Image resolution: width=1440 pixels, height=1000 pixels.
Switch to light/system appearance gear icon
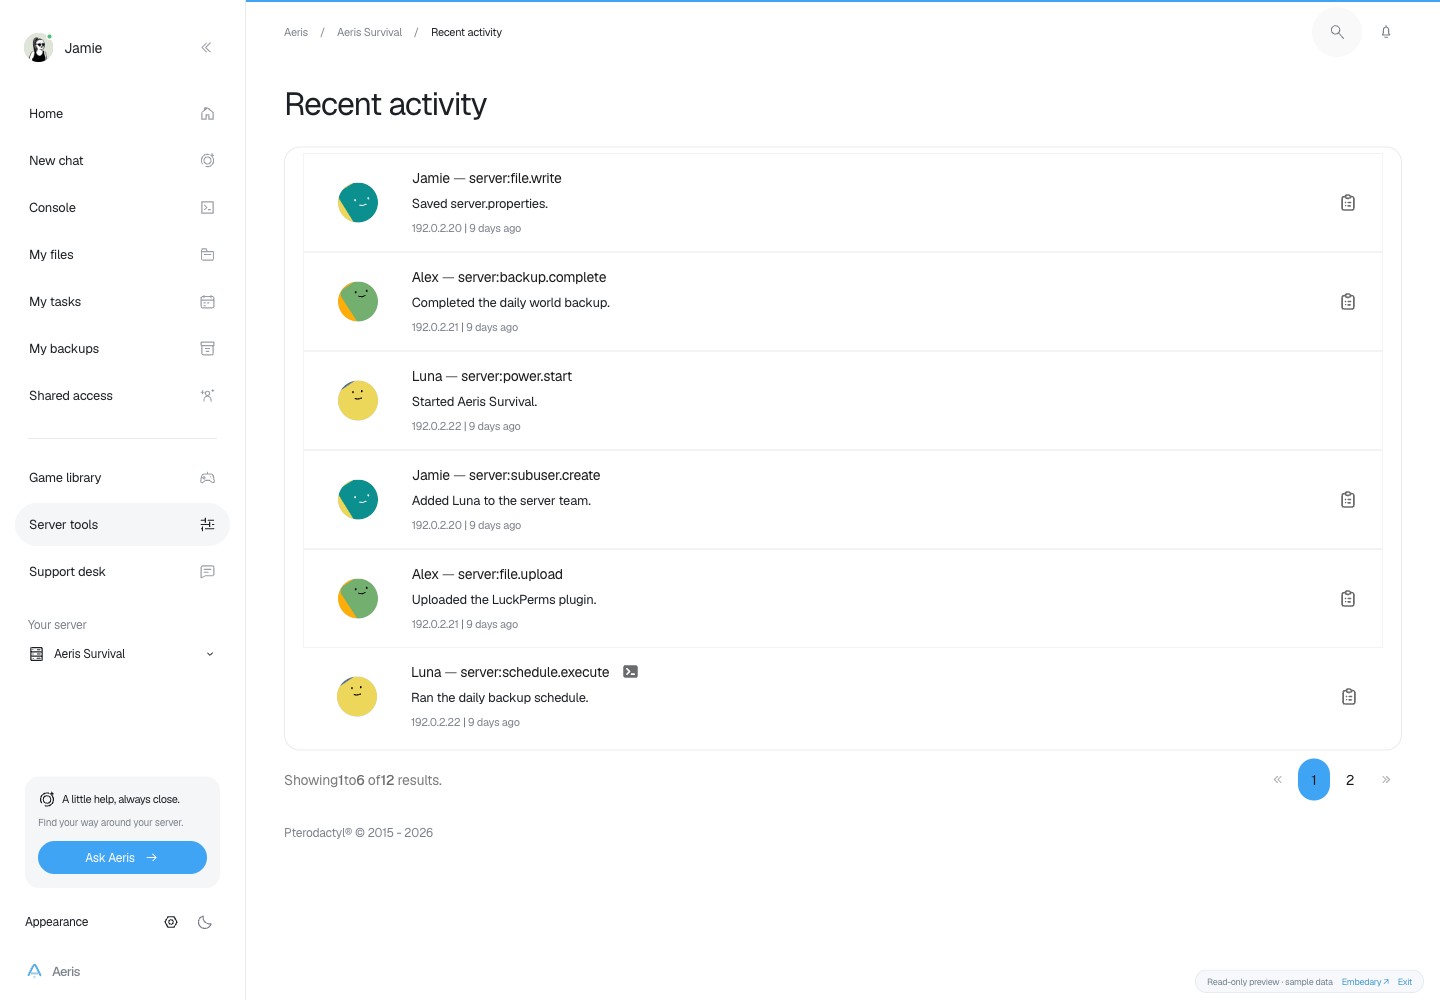coord(171,922)
